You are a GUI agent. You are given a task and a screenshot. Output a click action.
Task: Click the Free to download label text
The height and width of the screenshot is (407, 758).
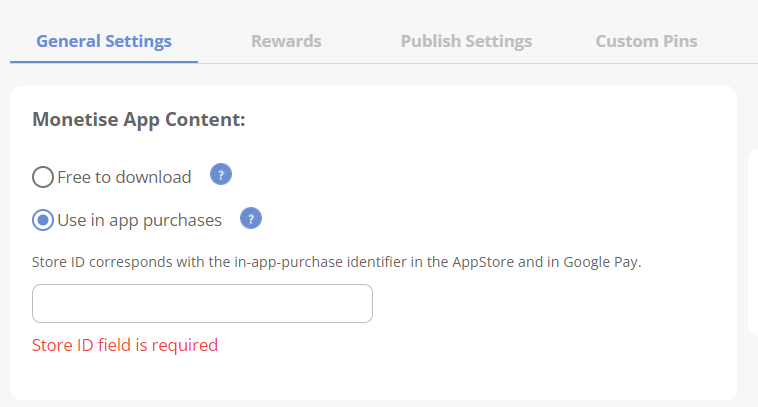pos(124,177)
